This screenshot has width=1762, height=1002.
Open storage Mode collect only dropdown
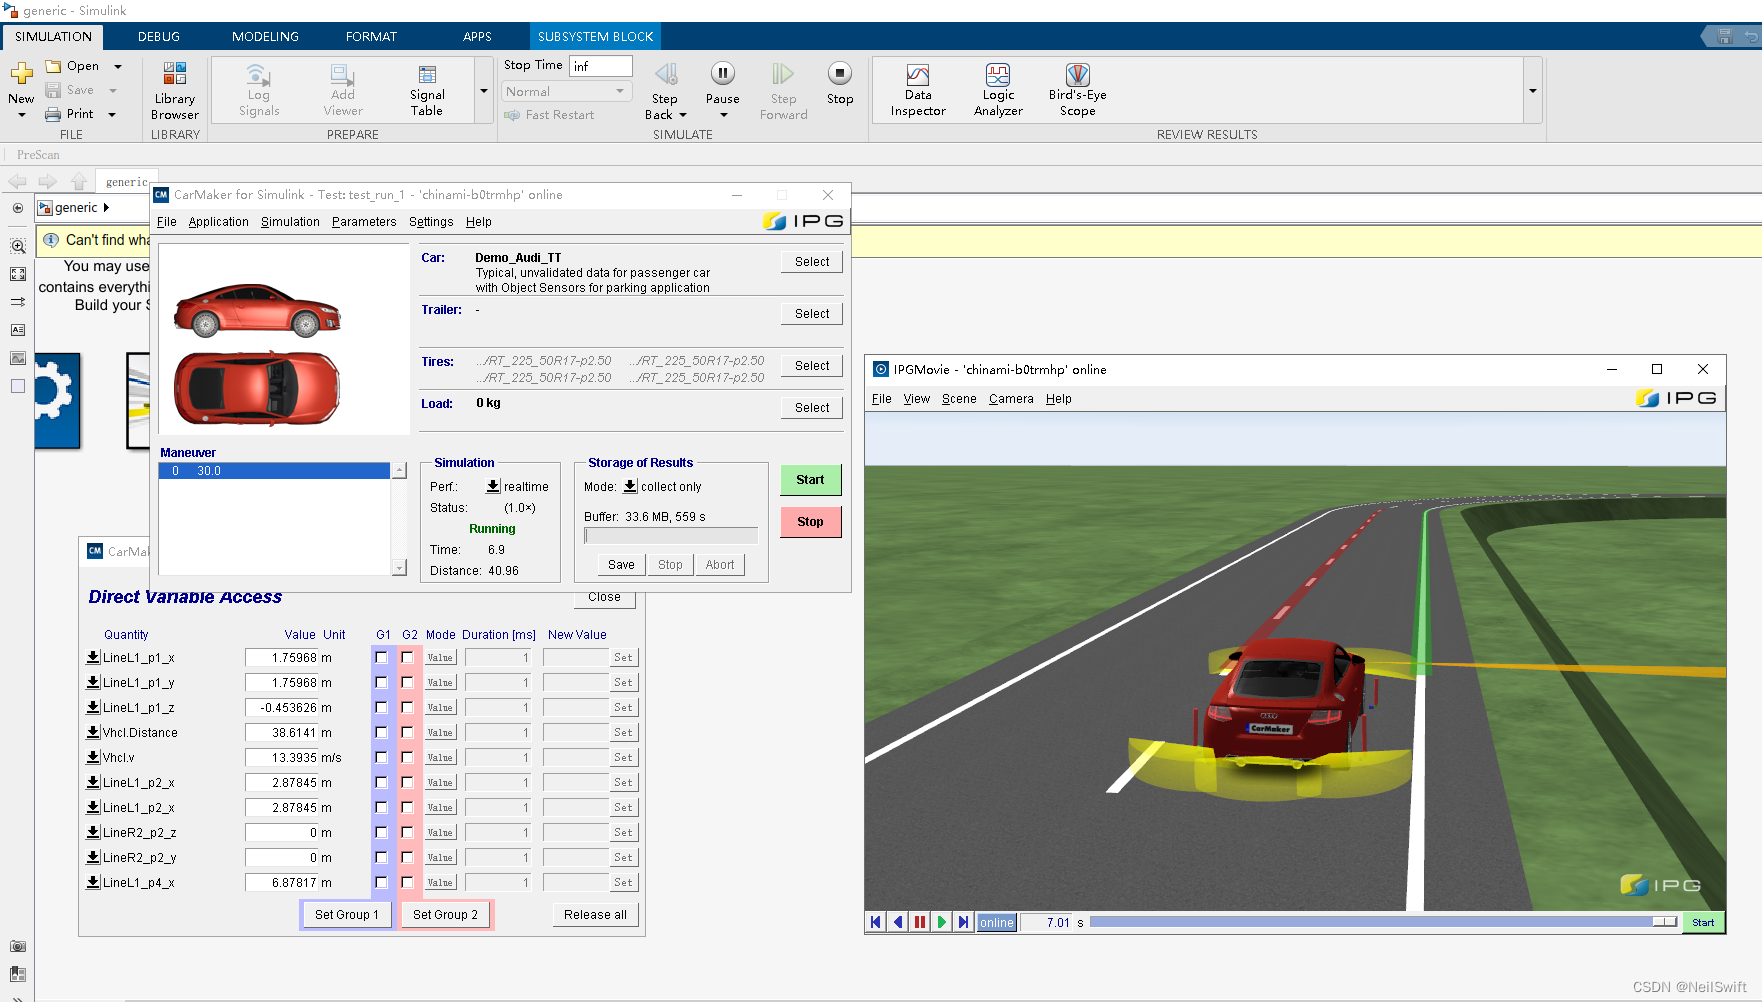(x=630, y=487)
